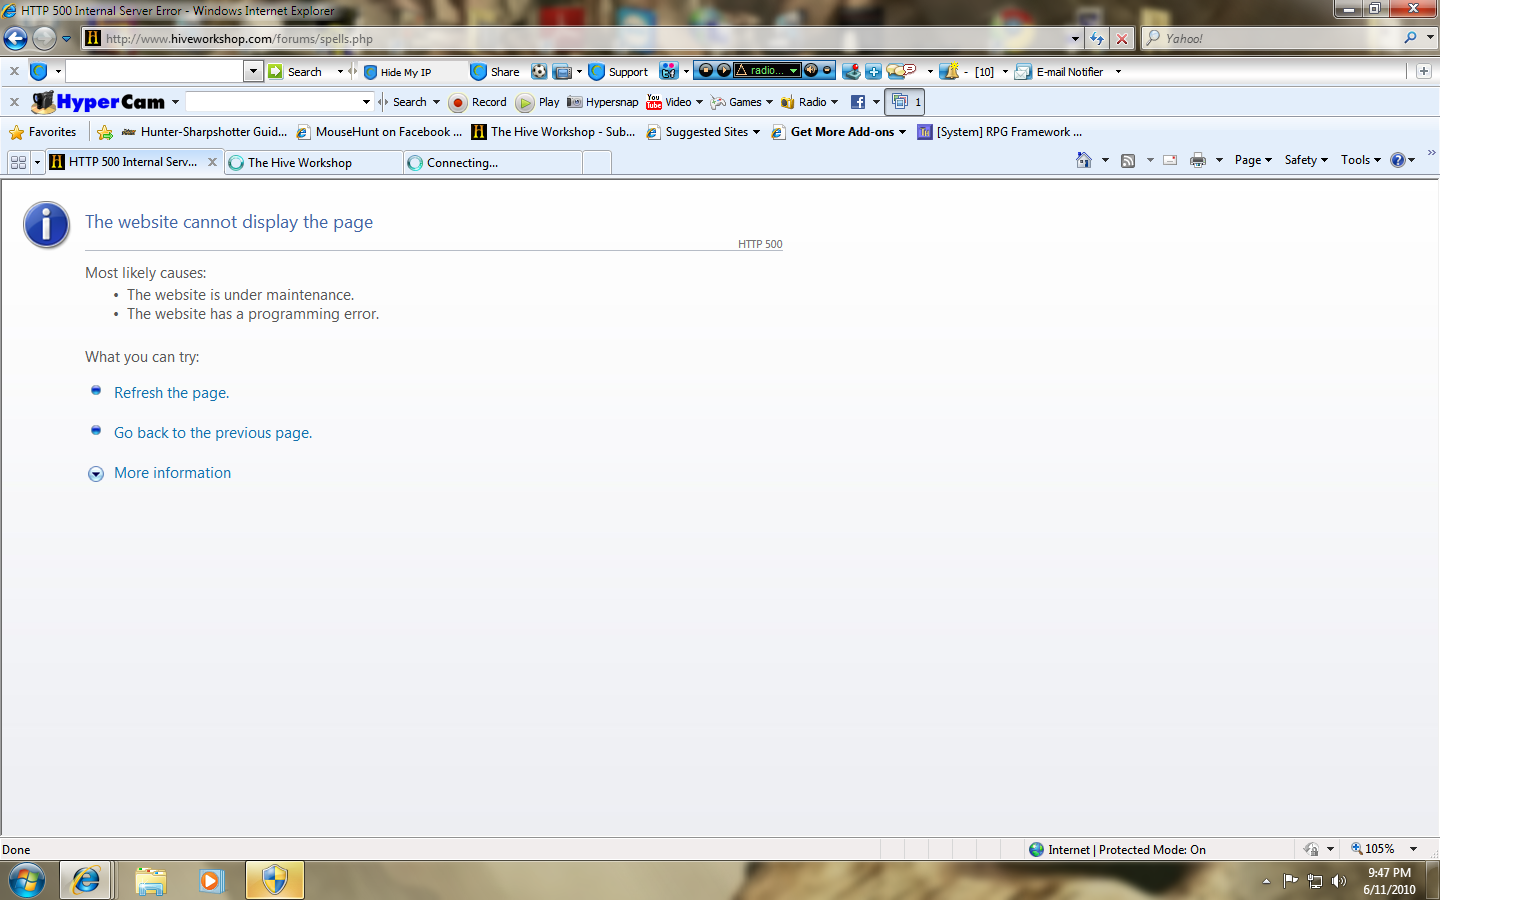Viewport: 1518px width, 900px height.
Task: Click the HyperCam Record button
Action: (x=478, y=102)
